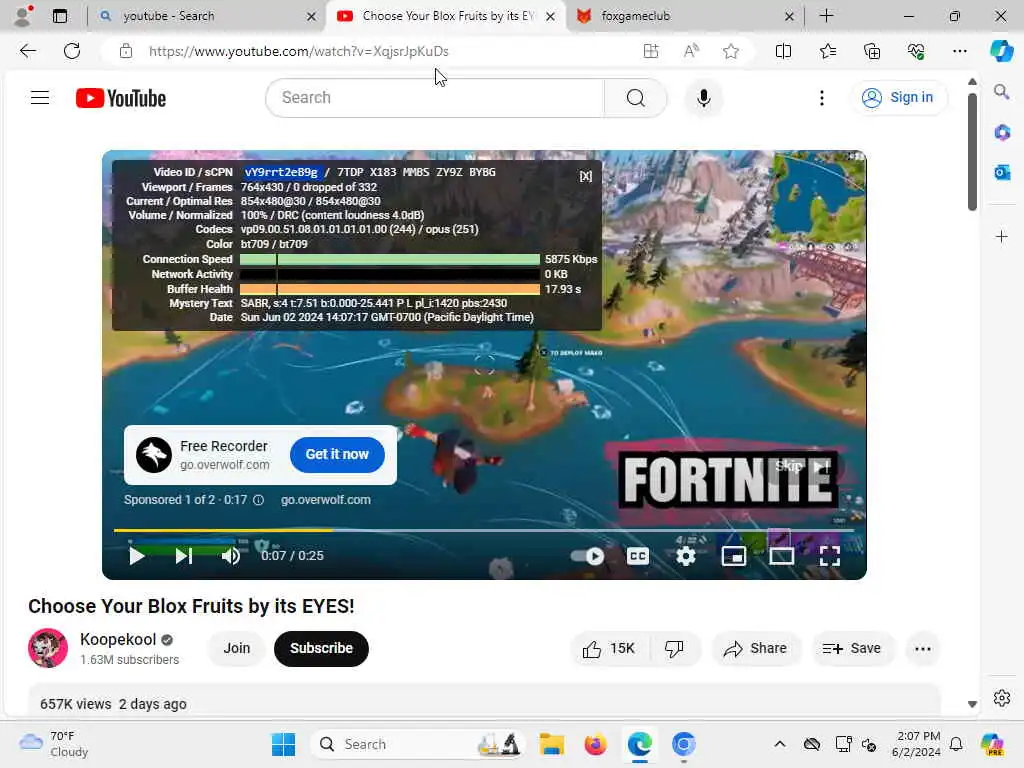Add a sidebar app with plus
The height and width of the screenshot is (768, 1024).
click(1001, 236)
